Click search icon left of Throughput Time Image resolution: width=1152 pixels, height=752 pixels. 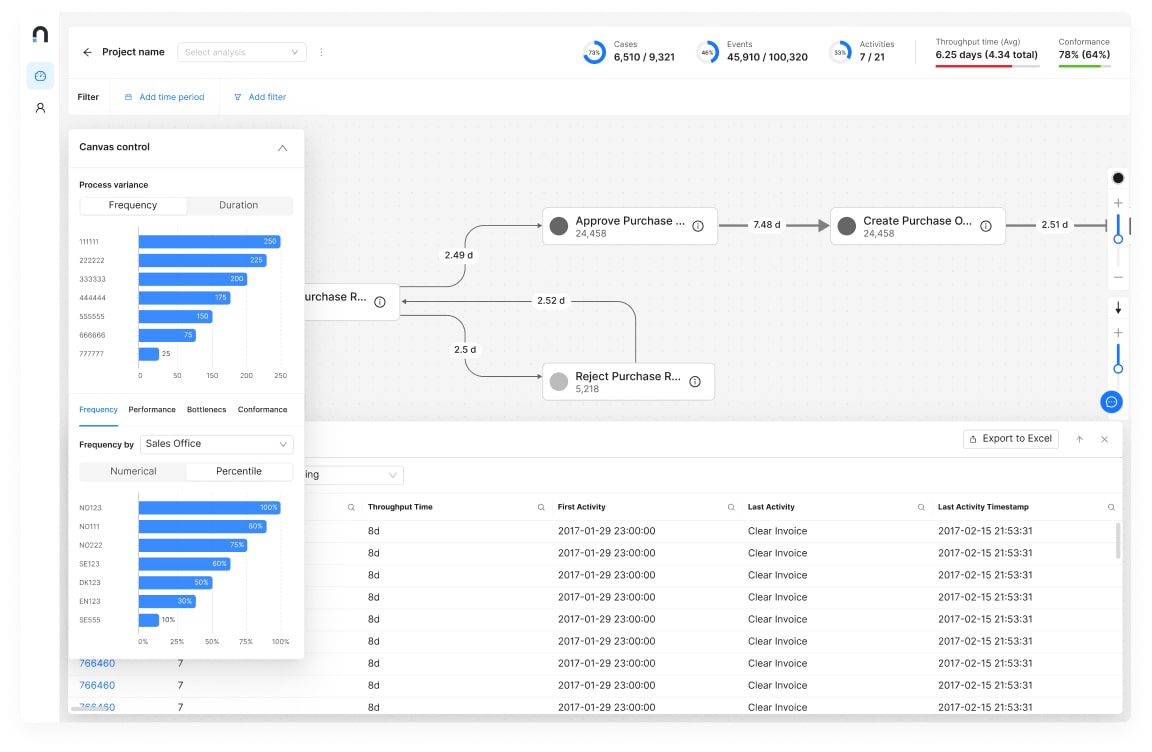351,507
